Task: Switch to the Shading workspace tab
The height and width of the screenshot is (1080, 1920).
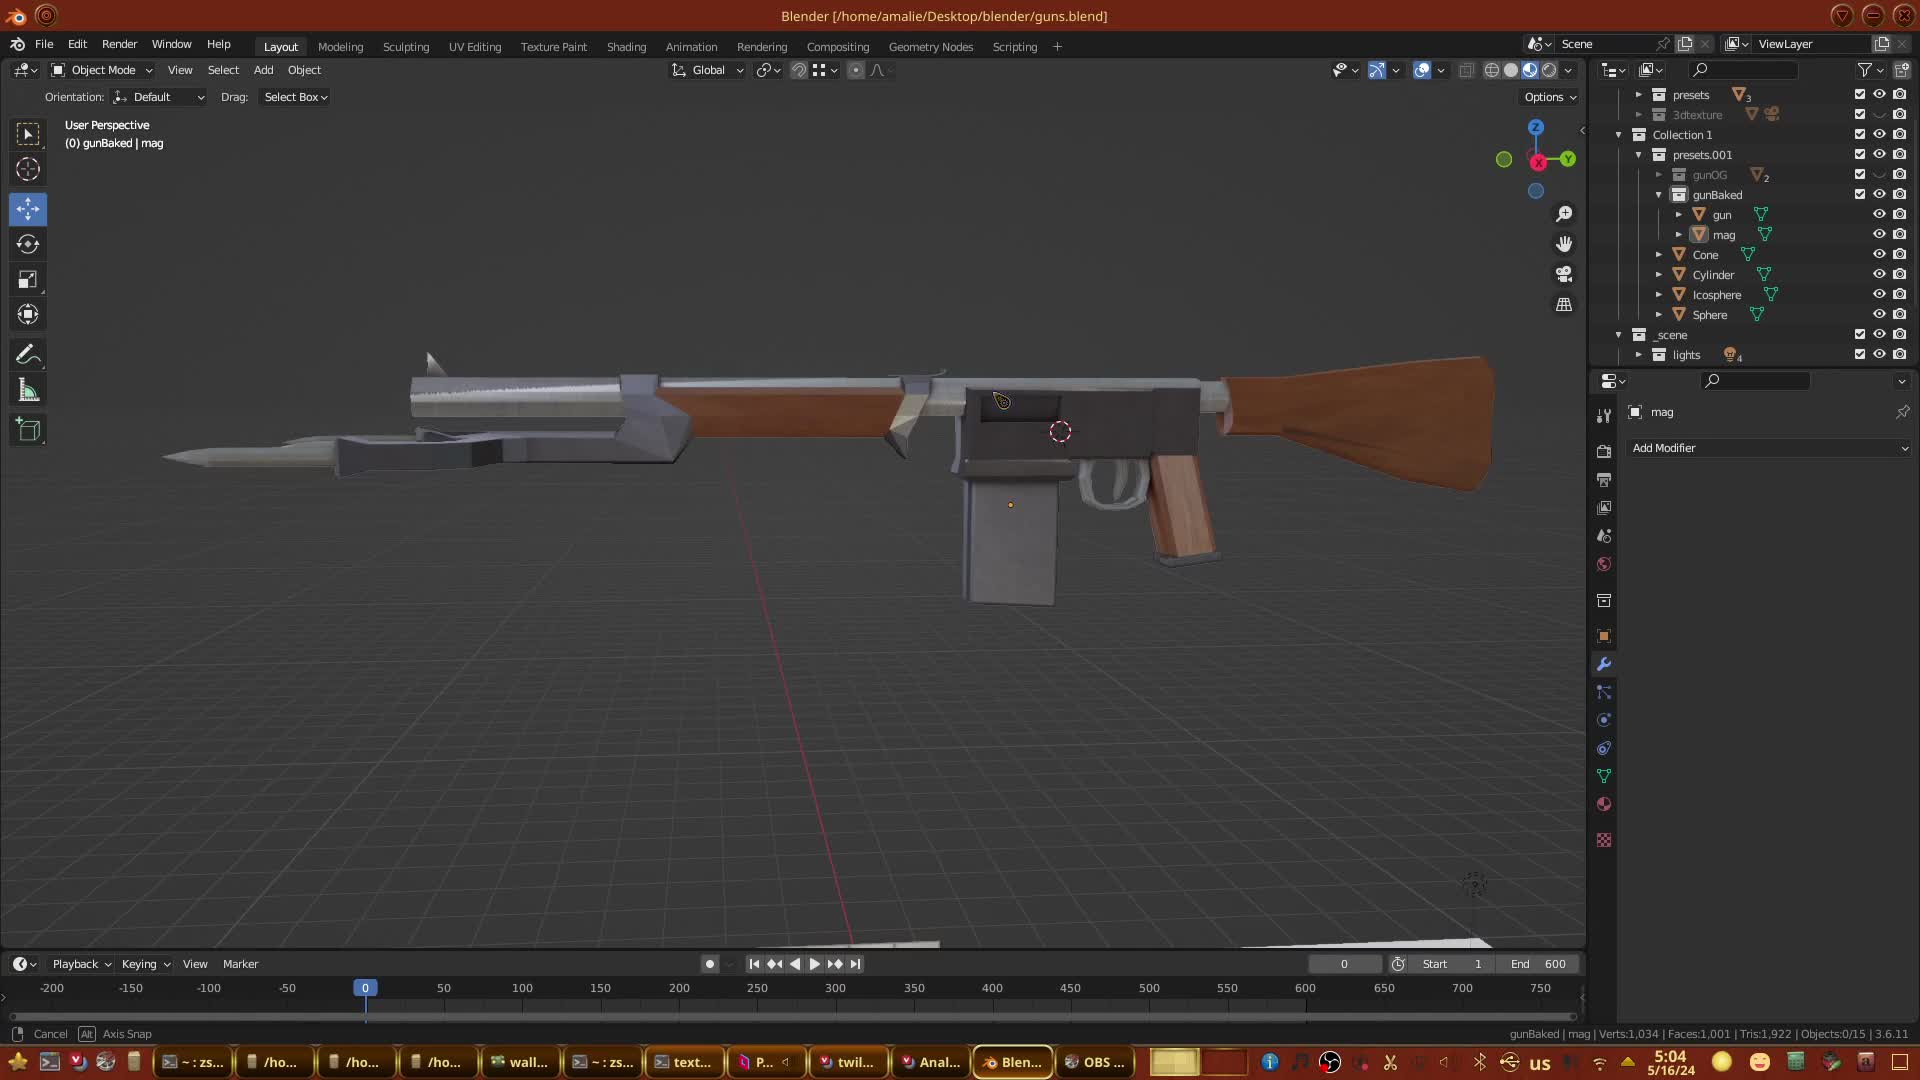Action: tap(626, 47)
